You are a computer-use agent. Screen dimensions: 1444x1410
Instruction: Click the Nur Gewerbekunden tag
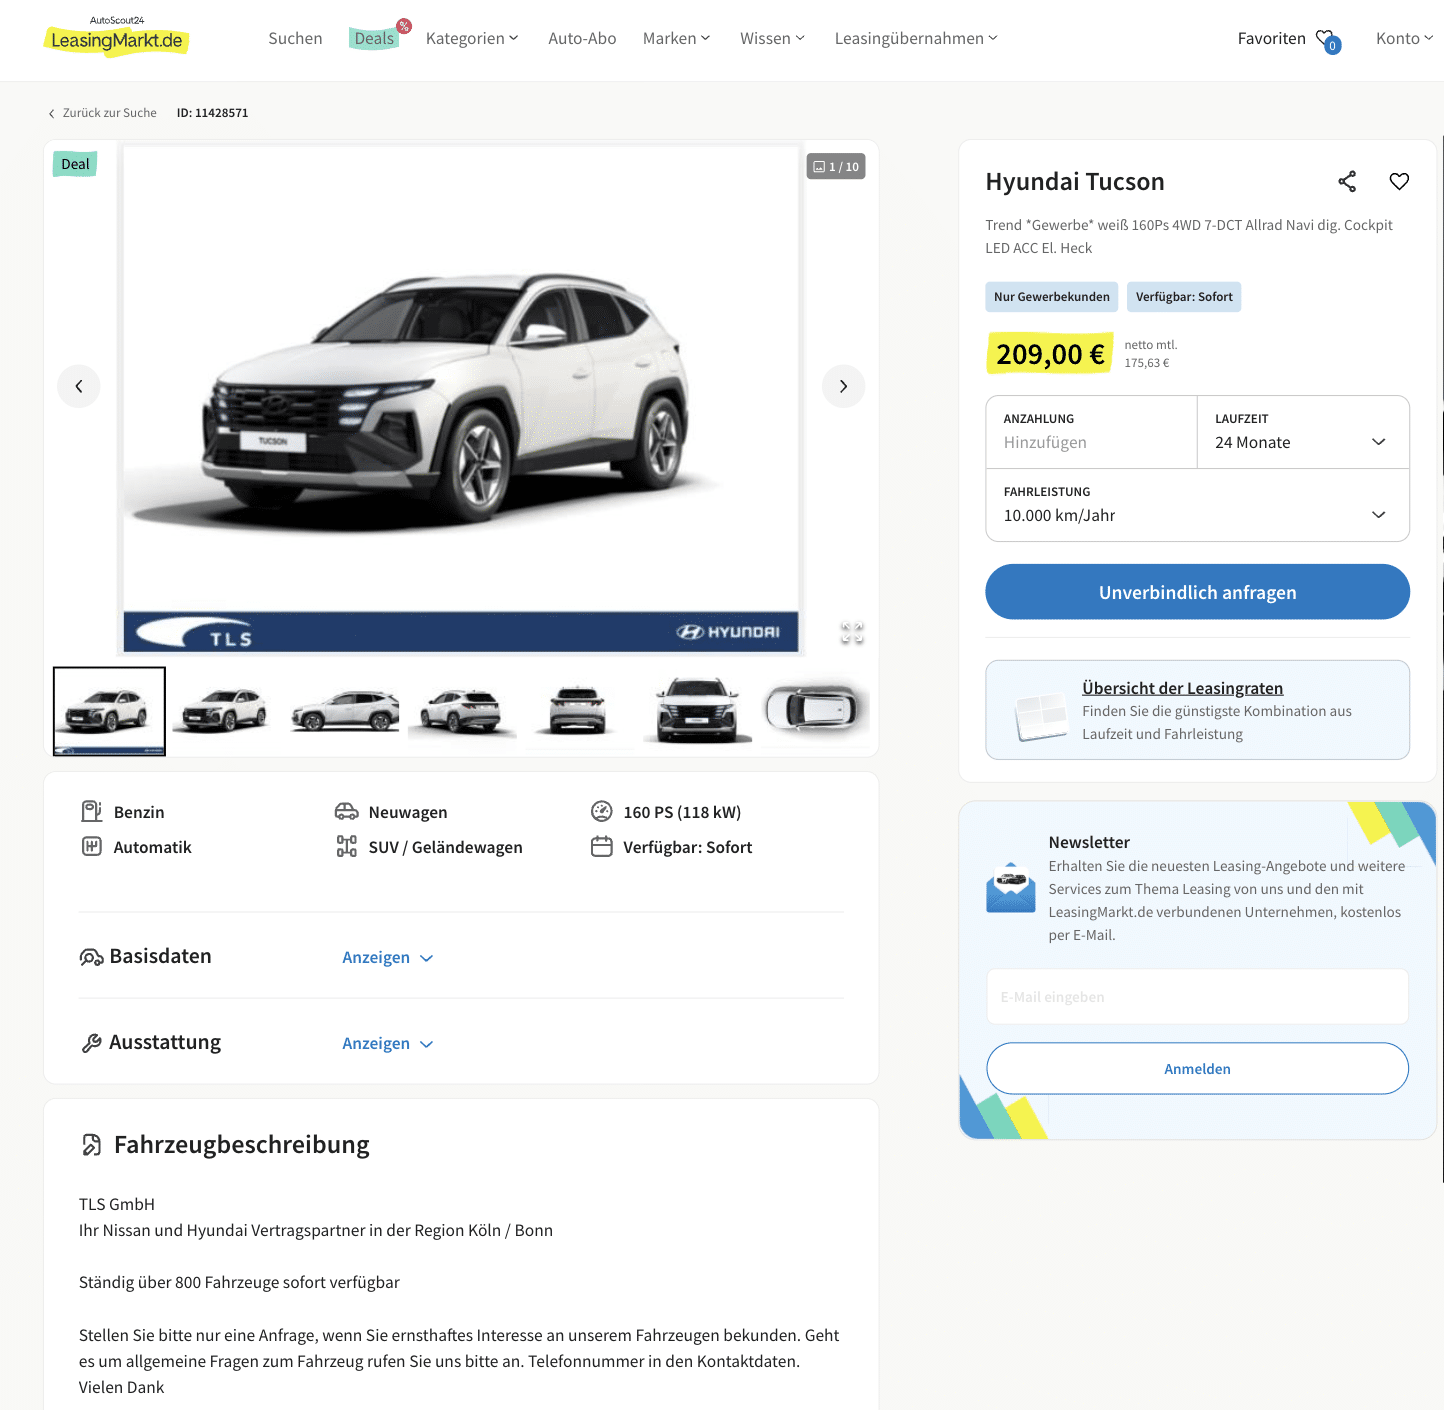point(1051,297)
